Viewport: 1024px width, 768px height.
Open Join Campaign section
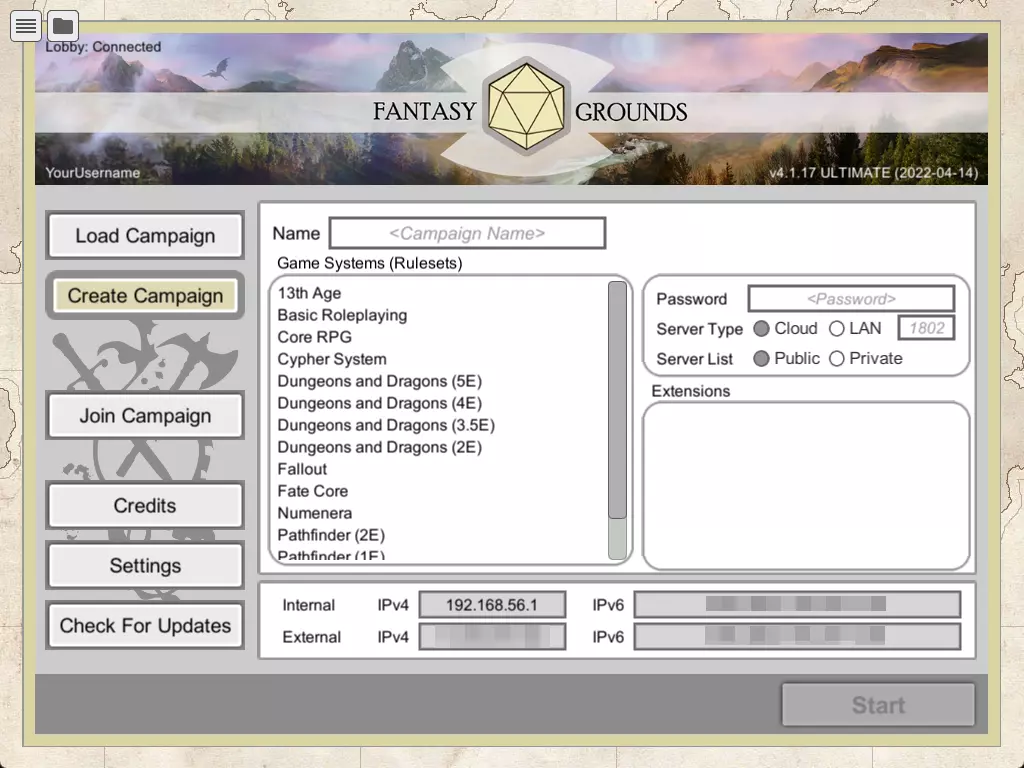click(145, 416)
